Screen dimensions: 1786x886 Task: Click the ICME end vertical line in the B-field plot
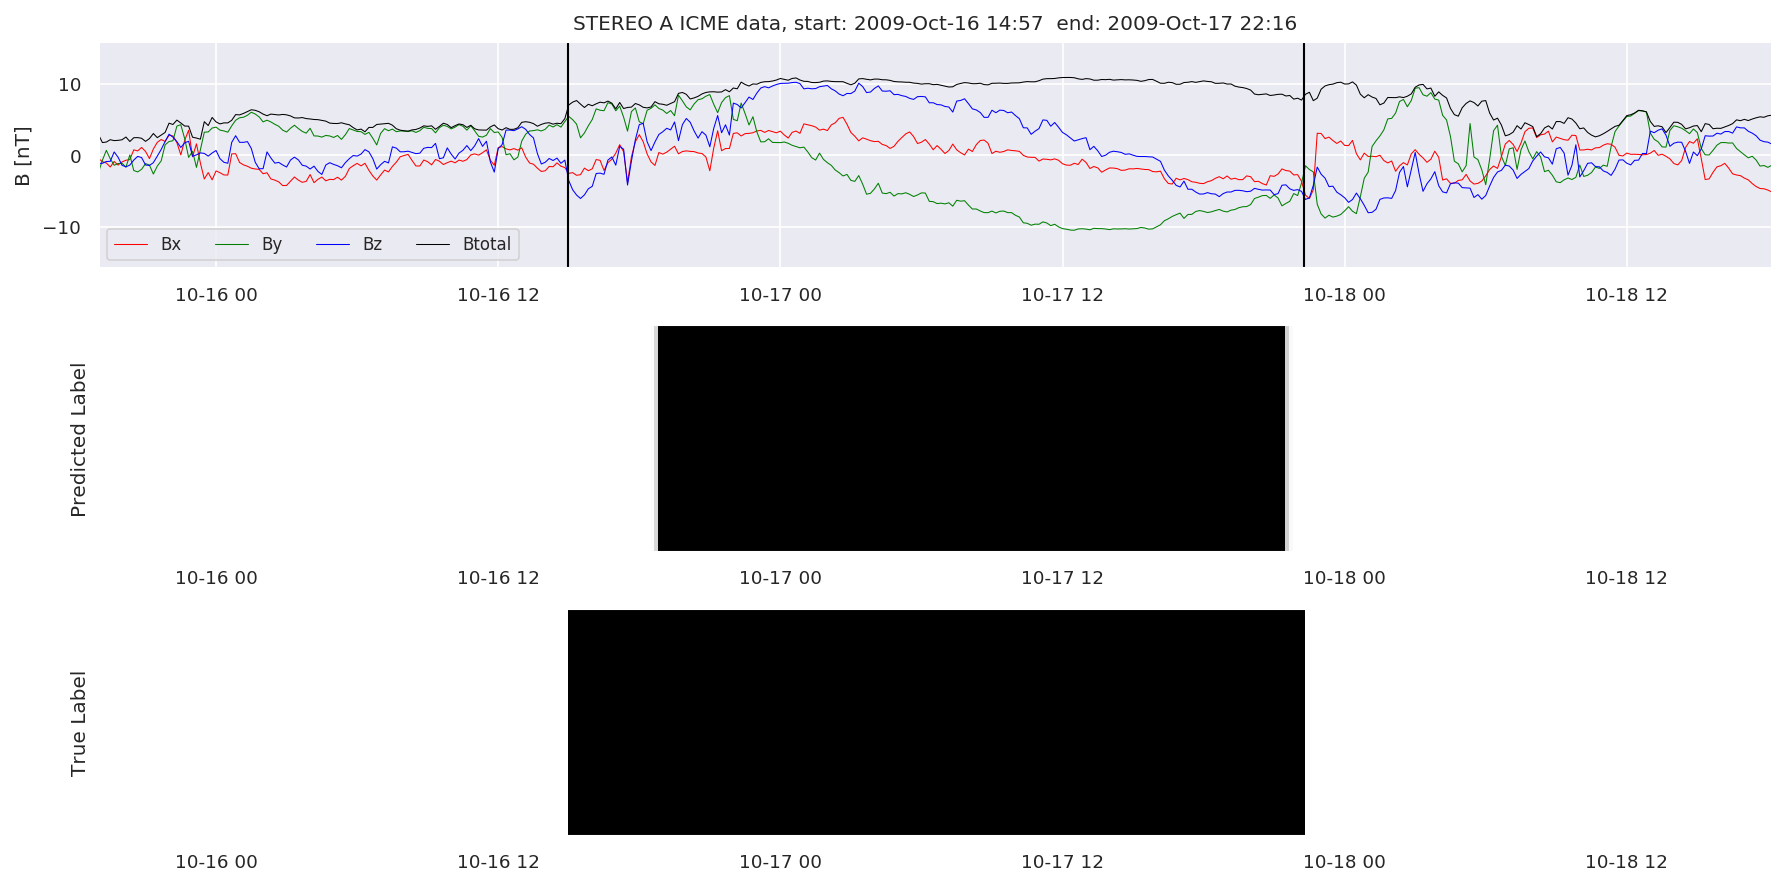[1304, 155]
